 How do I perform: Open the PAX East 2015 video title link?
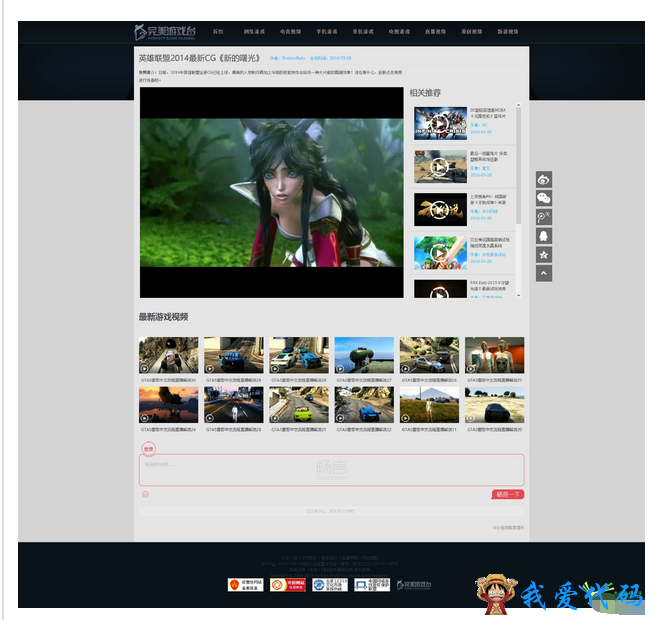tap(490, 286)
